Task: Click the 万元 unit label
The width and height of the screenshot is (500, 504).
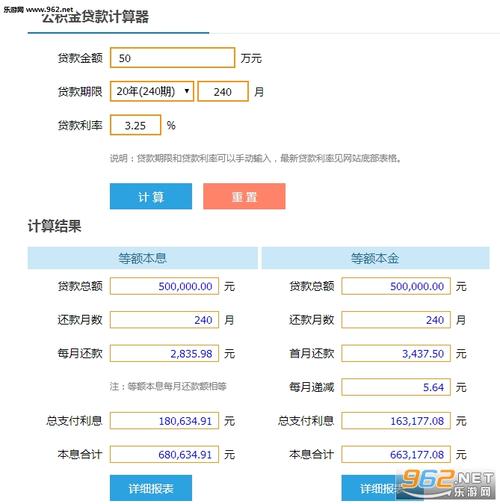Action: pyautogui.click(x=251, y=58)
